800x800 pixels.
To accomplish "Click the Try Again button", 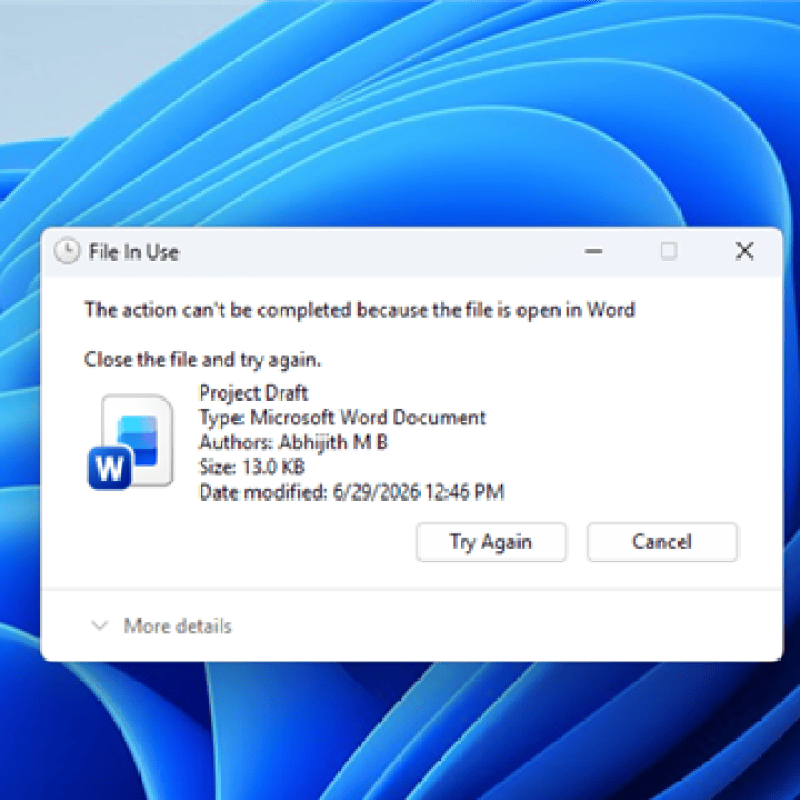I will pos(491,542).
